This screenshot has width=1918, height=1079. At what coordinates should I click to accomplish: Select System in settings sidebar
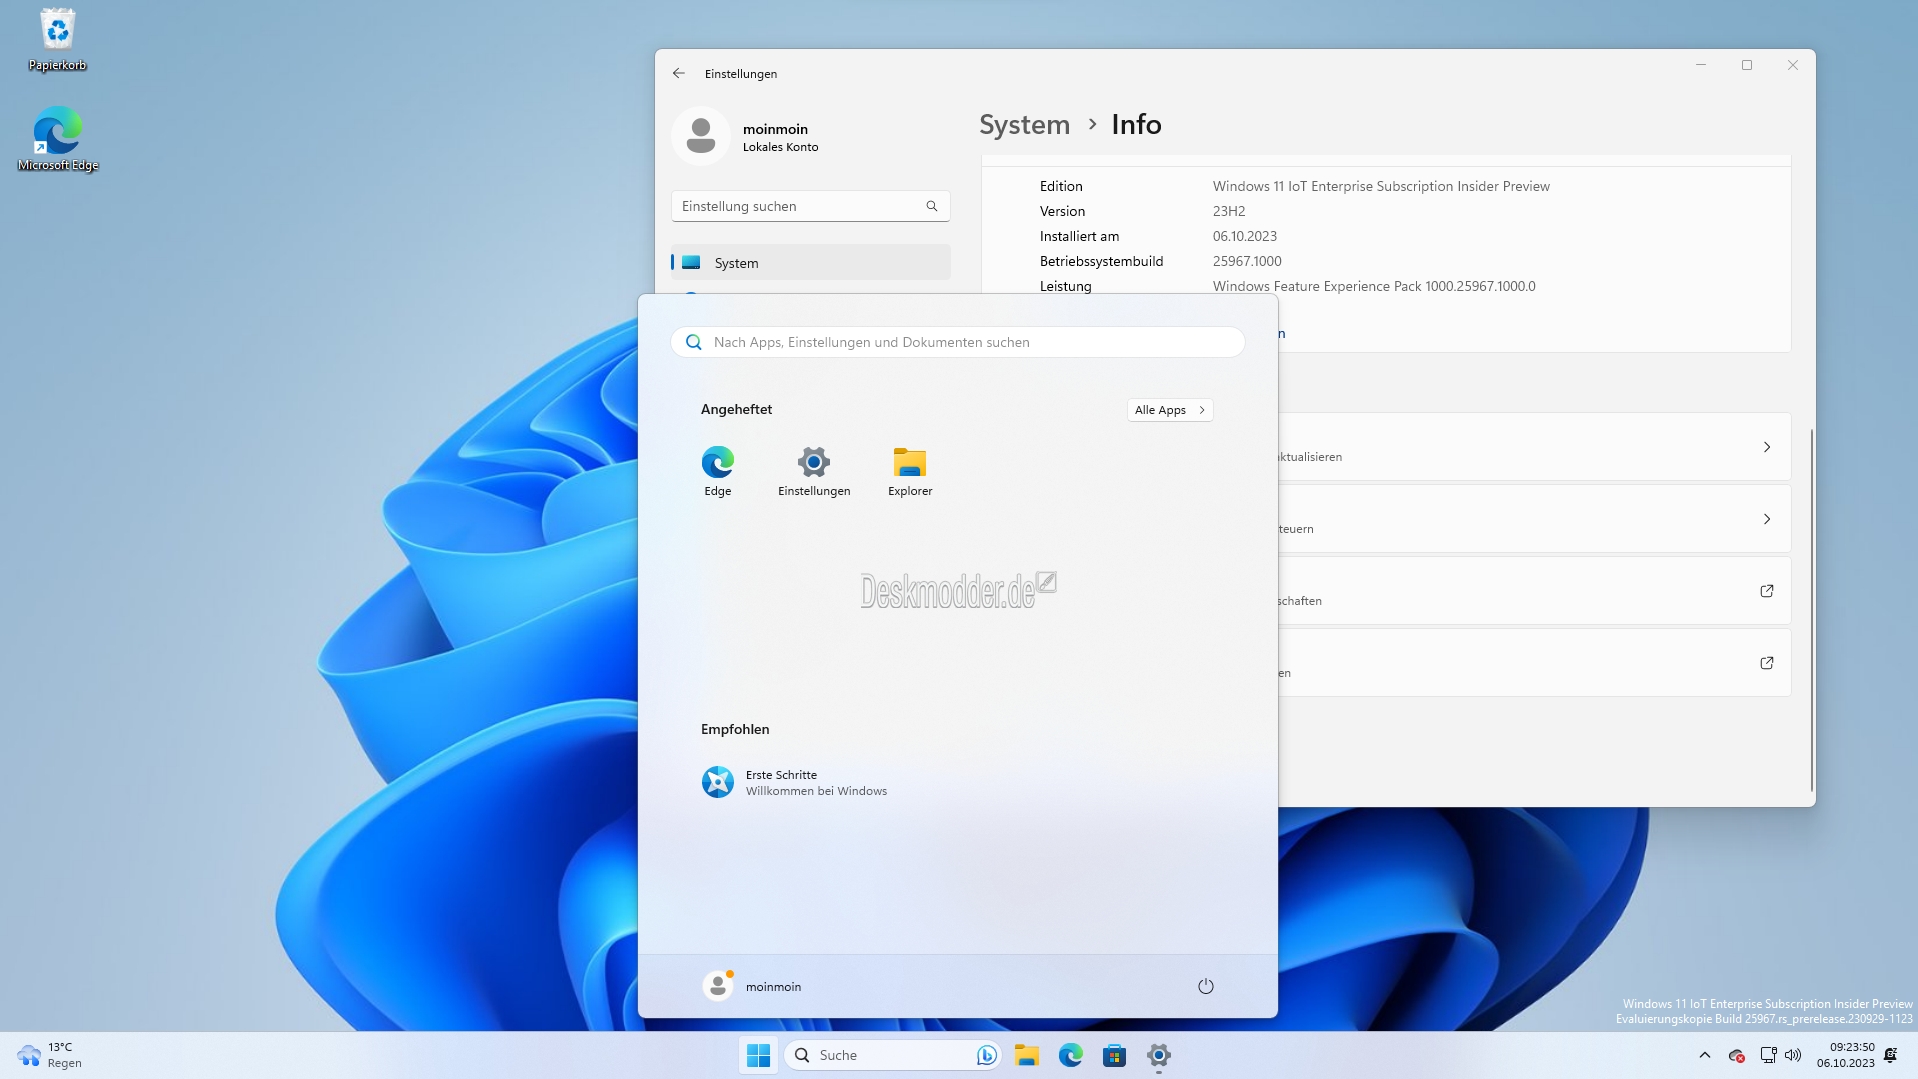pyautogui.click(x=811, y=263)
